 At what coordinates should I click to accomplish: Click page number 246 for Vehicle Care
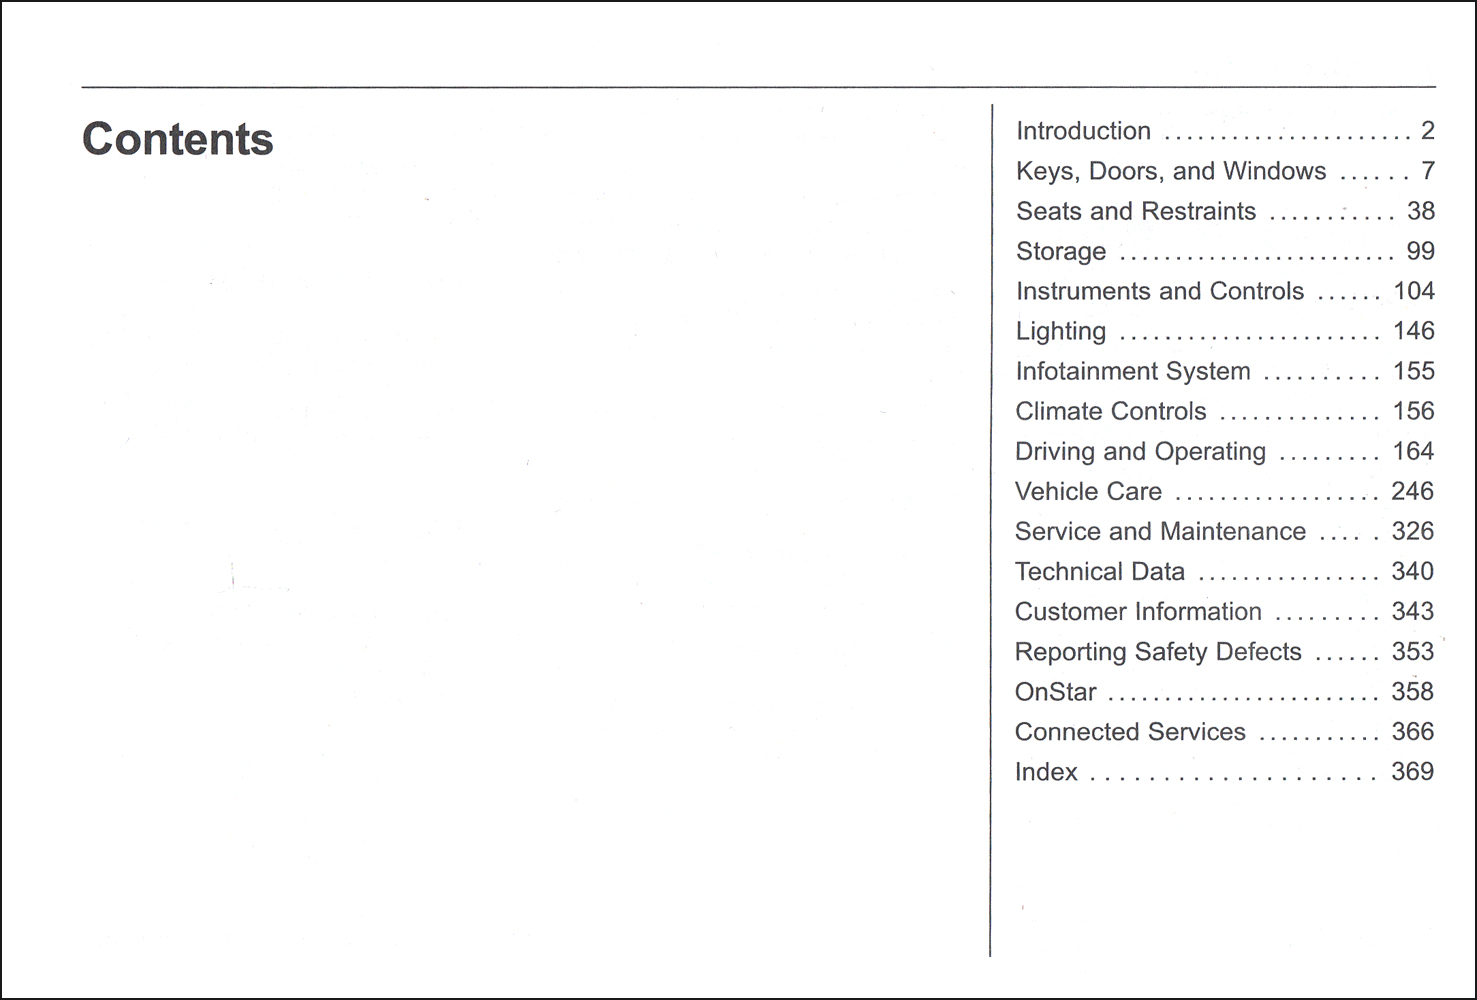[x=1412, y=491]
